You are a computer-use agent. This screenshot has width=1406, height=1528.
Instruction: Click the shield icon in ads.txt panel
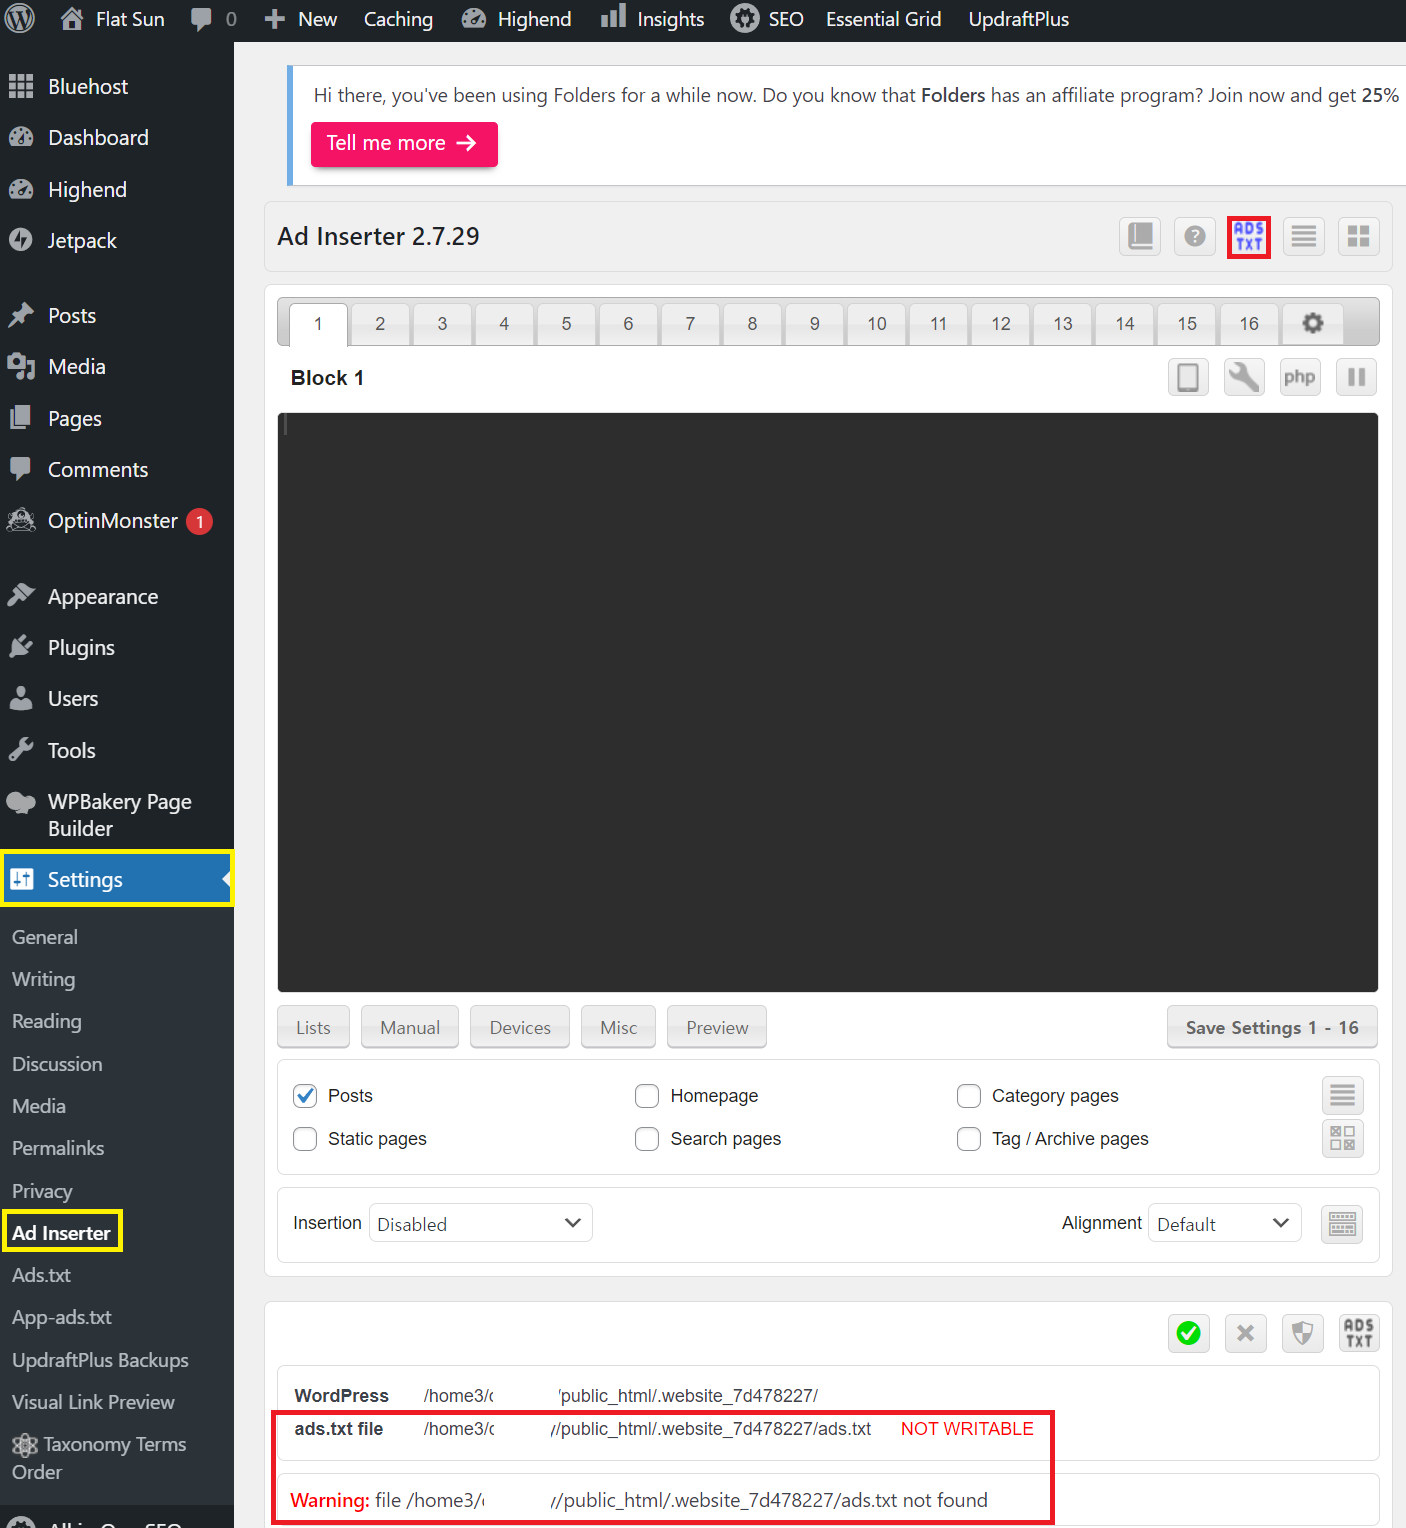click(1302, 1333)
